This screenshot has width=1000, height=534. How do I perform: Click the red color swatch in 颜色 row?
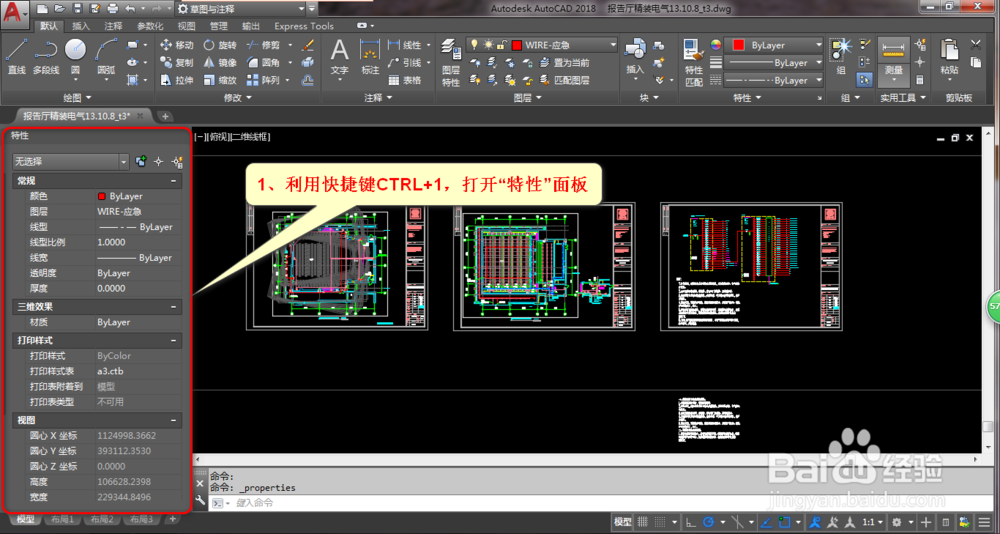coord(101,196)
